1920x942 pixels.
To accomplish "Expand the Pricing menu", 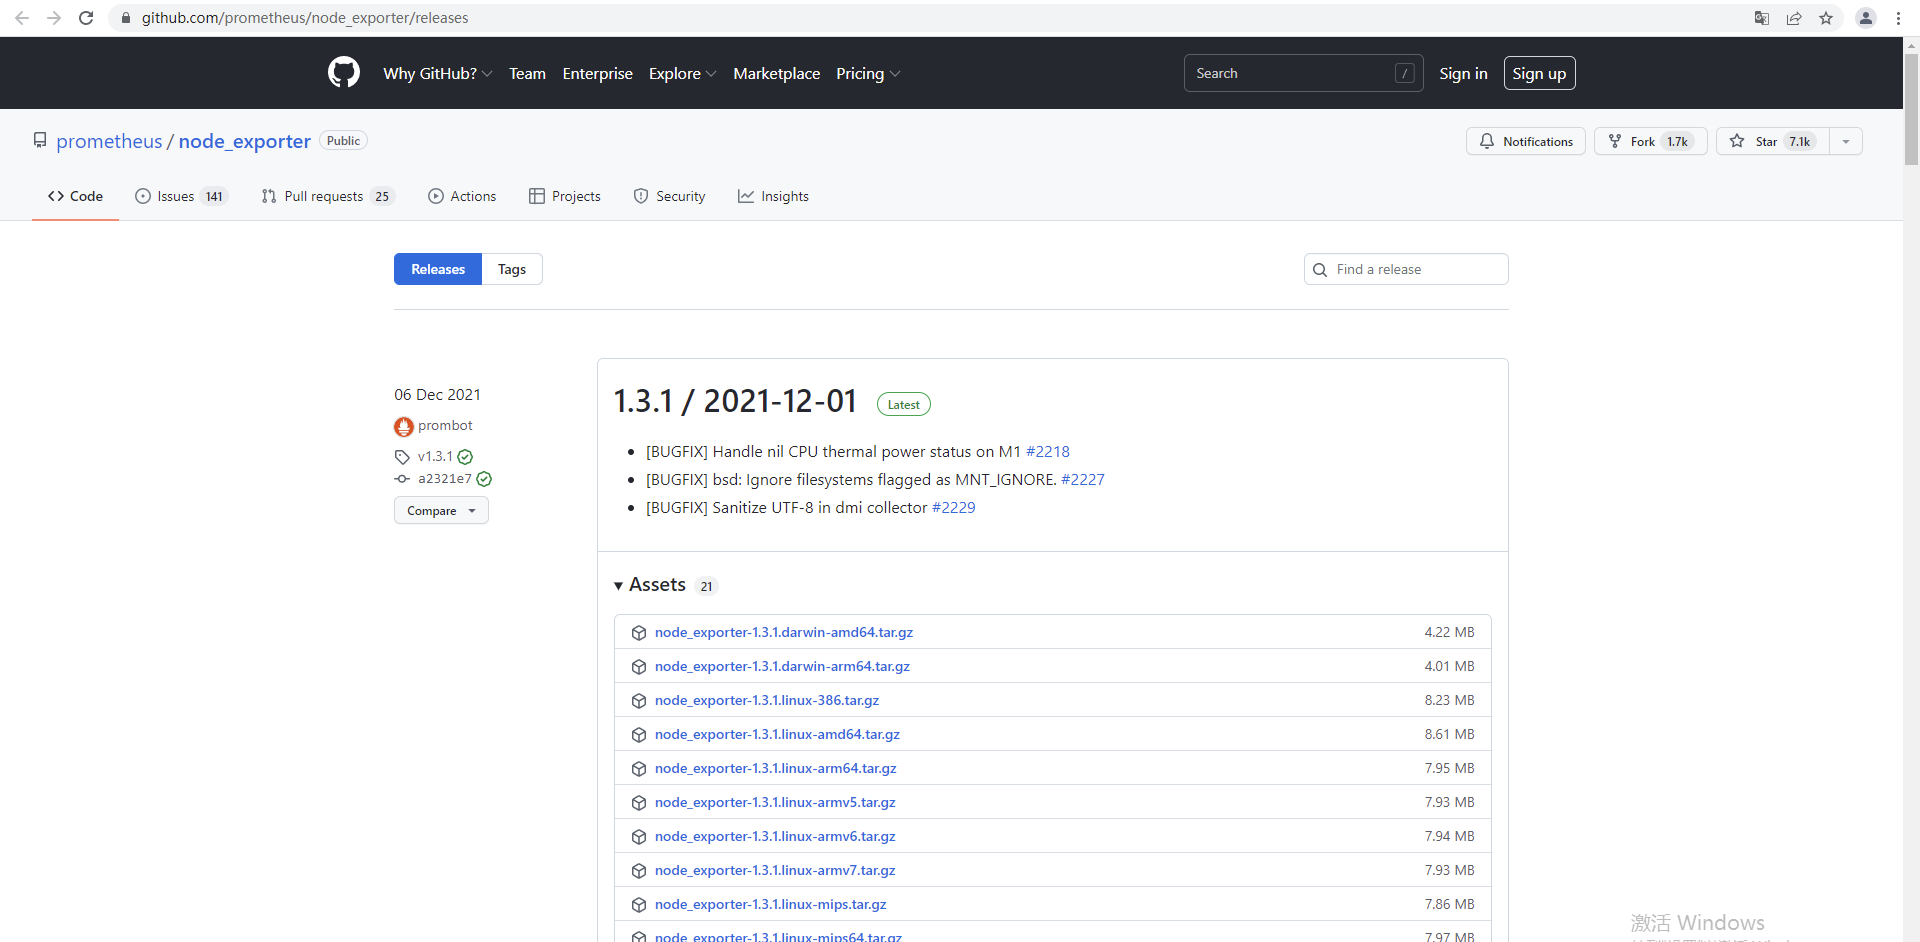I will (868, 73).
